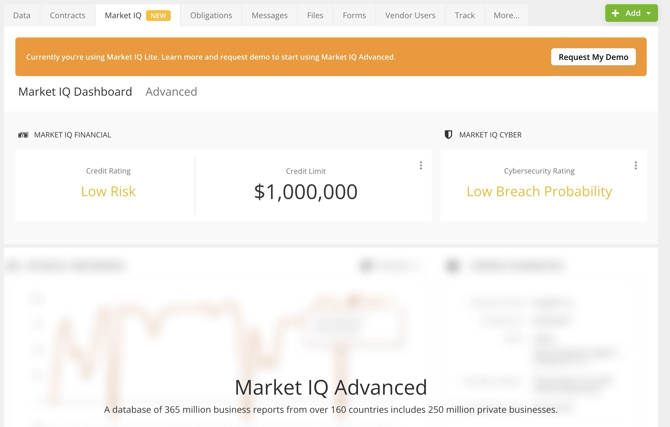Click Low Breach Probability rating
The image size is (670, 427).
coord(539,191)
